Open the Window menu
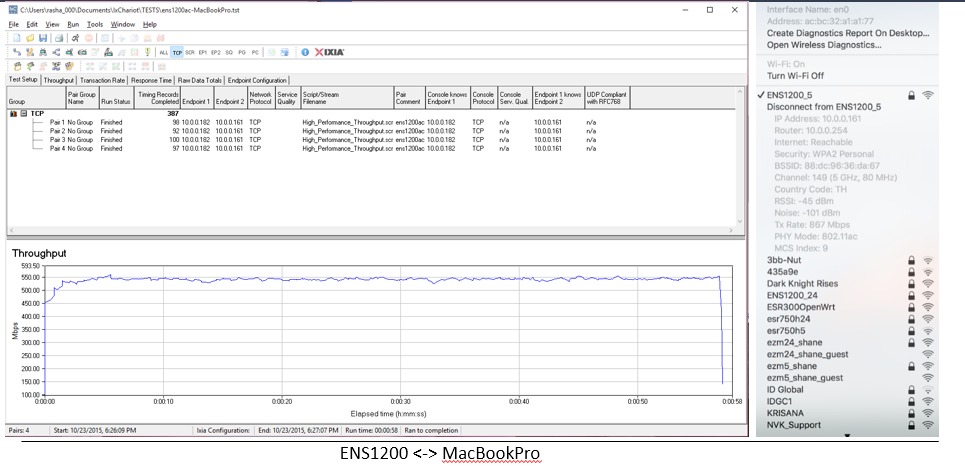 (x=122, y=25)
